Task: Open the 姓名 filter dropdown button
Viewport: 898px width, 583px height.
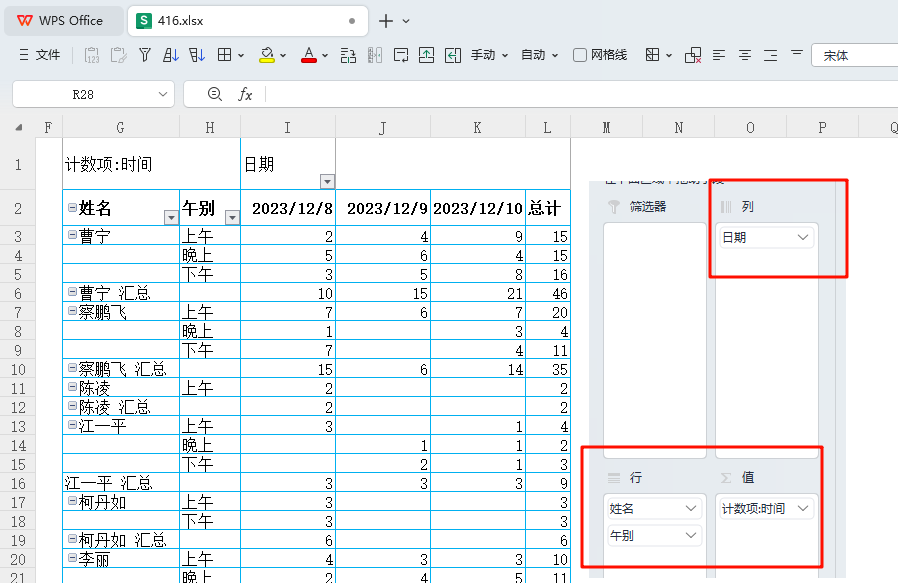Action: point(171,217)
